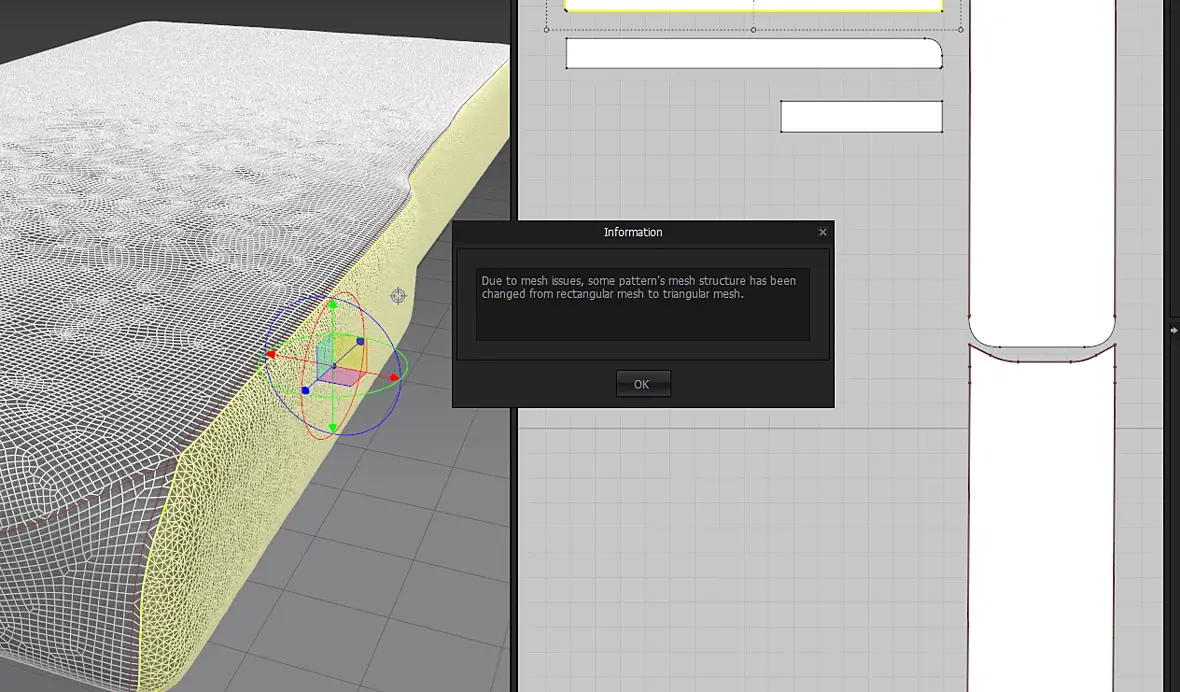1180x692 pixels.
Task: Click the Information dialog title bar
Action: (x=633, y=232)
